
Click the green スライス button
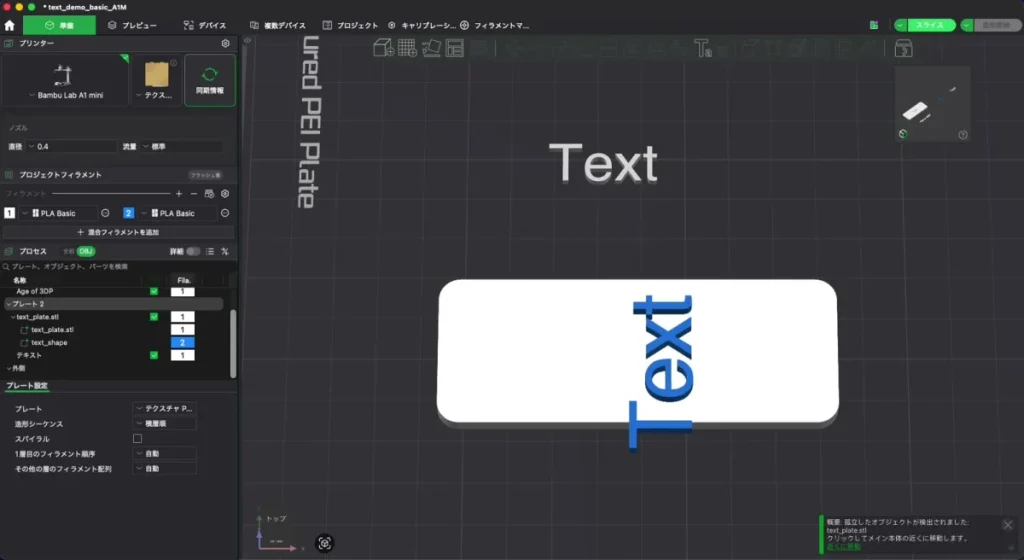point(930,25)
